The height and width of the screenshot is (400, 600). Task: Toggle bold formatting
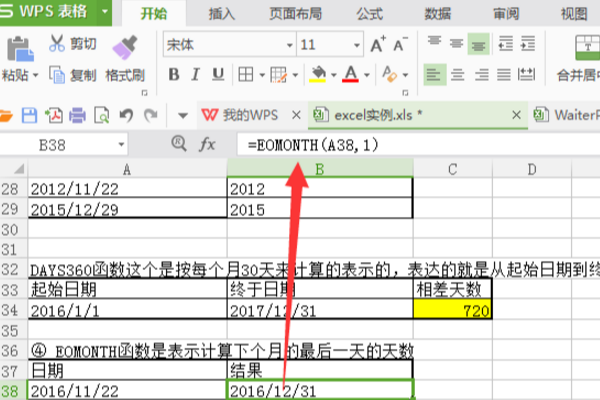174,74
